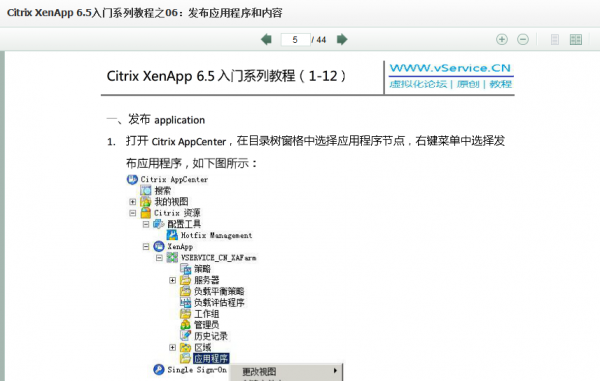Screen dimensions: 600x381
Task: Select the Hotfix Management tree label
Action: coord(217,235)
